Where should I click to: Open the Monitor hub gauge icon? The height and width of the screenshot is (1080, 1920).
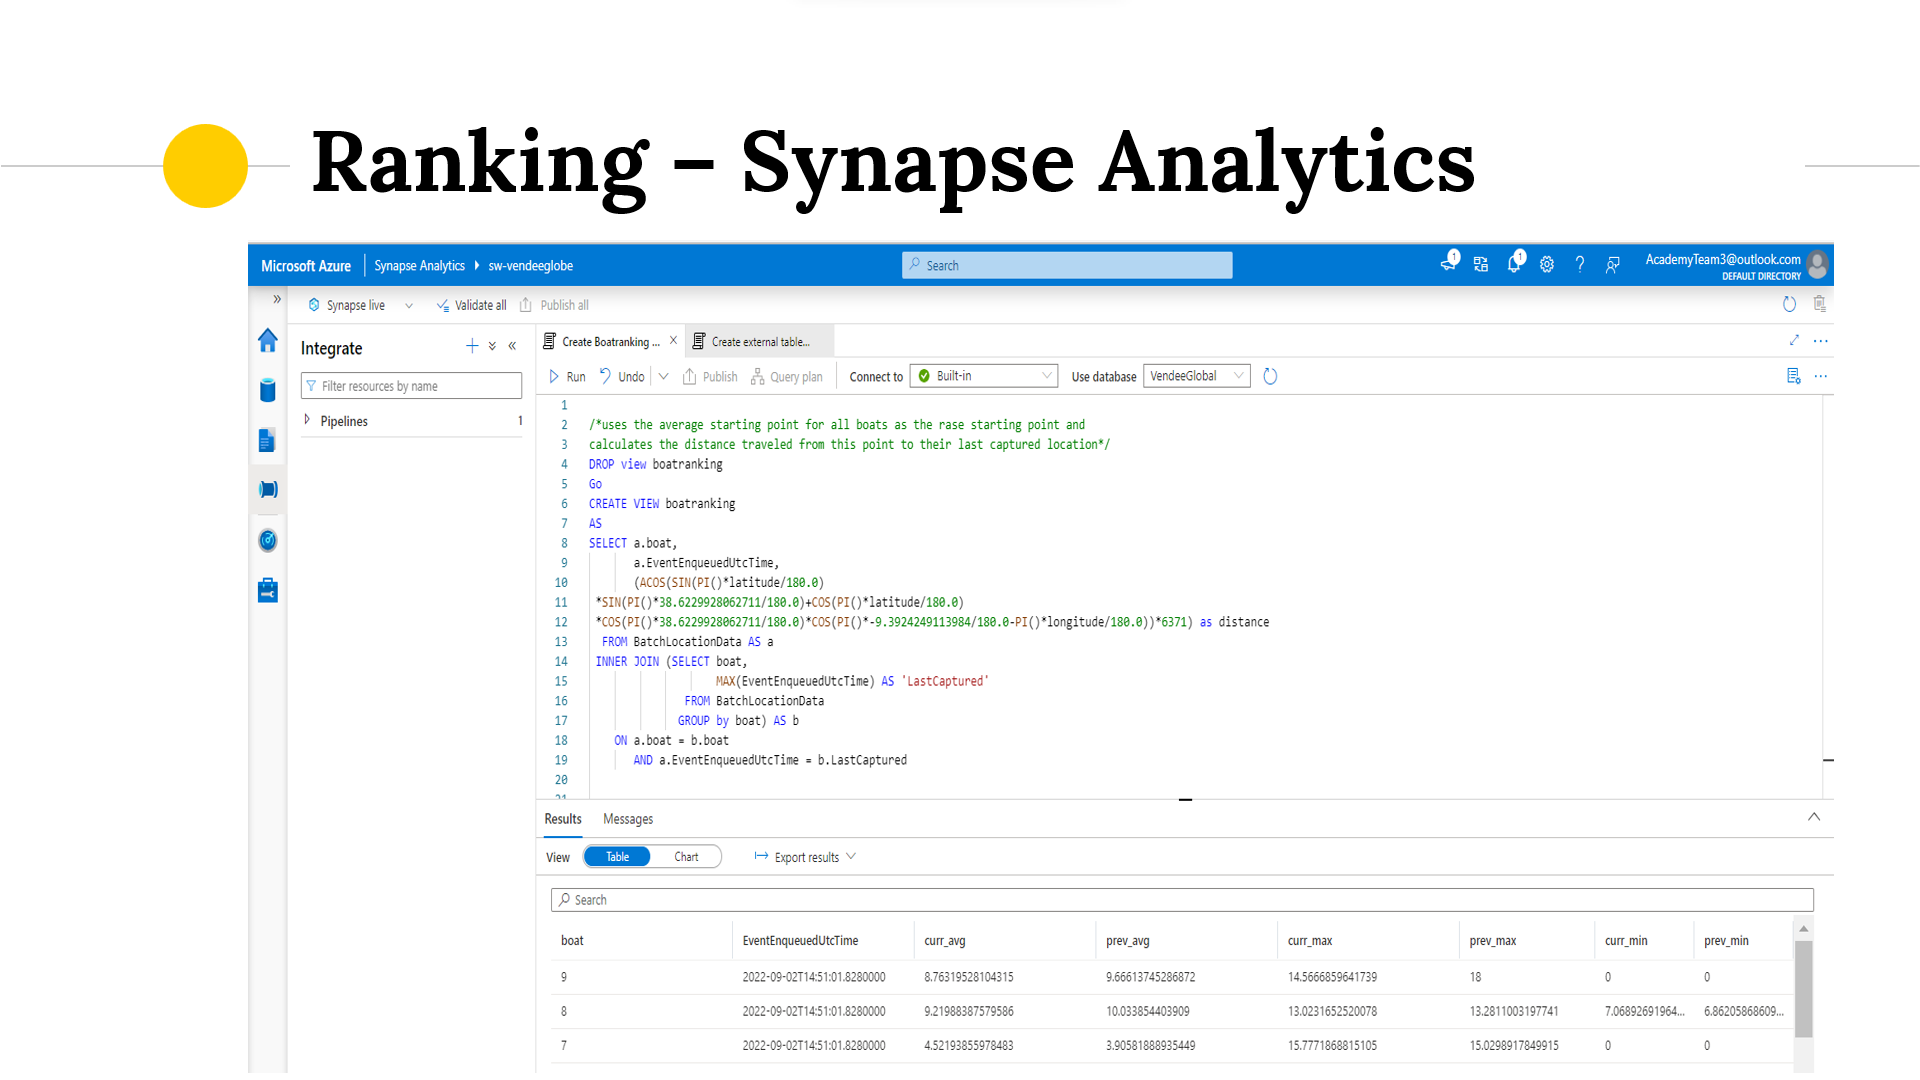coord(267,541)
